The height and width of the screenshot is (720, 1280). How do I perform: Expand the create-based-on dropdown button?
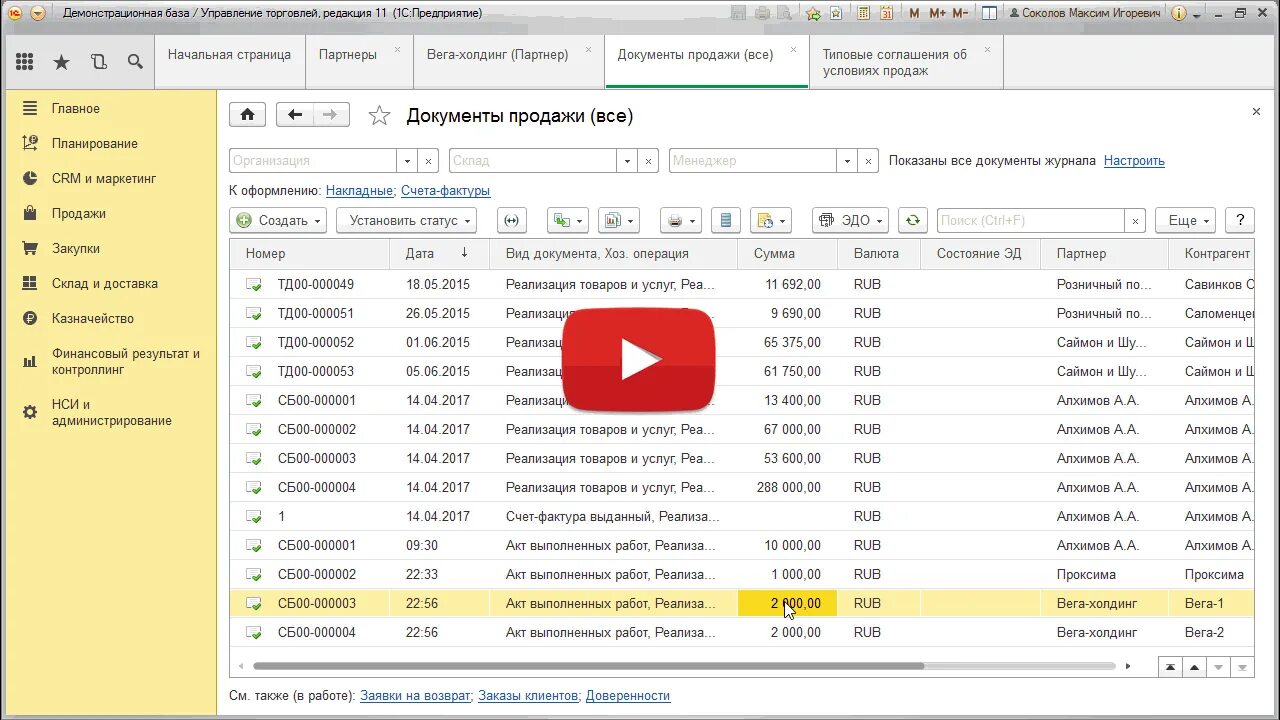[567, 220]
